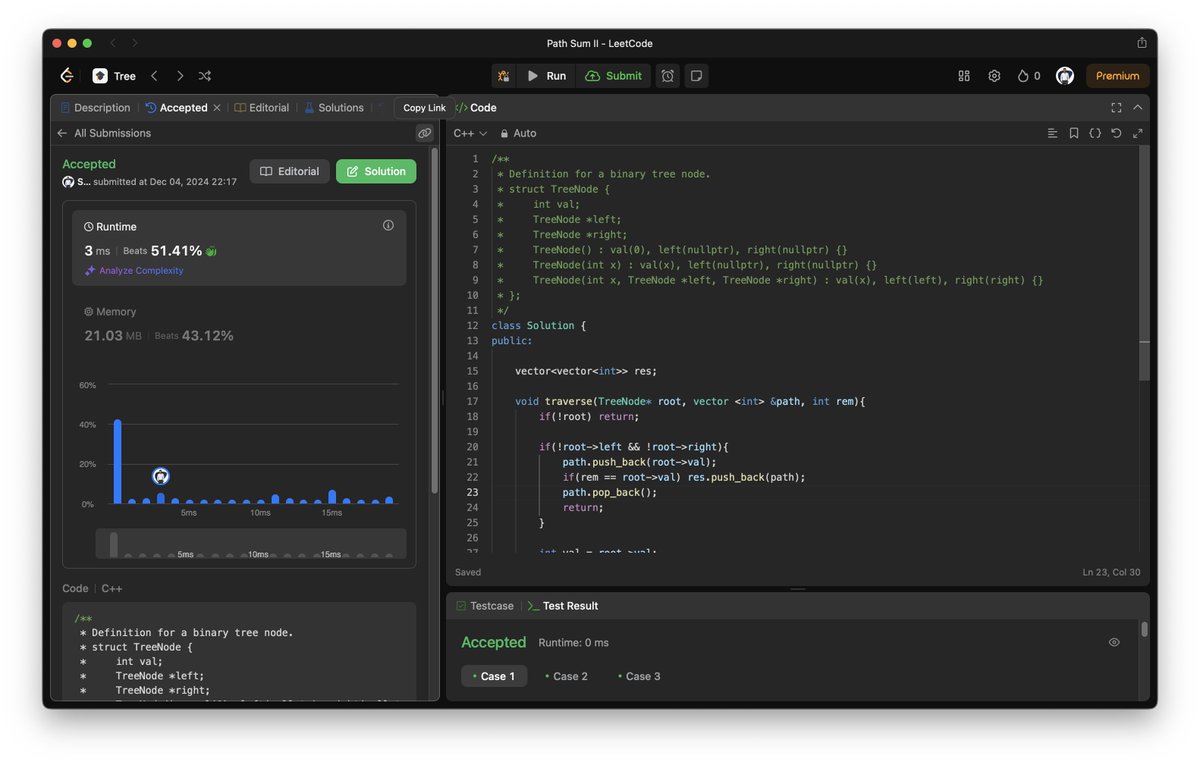
Task: Click the window forward arrow in title bar
Action: click(x=135, y=43)
